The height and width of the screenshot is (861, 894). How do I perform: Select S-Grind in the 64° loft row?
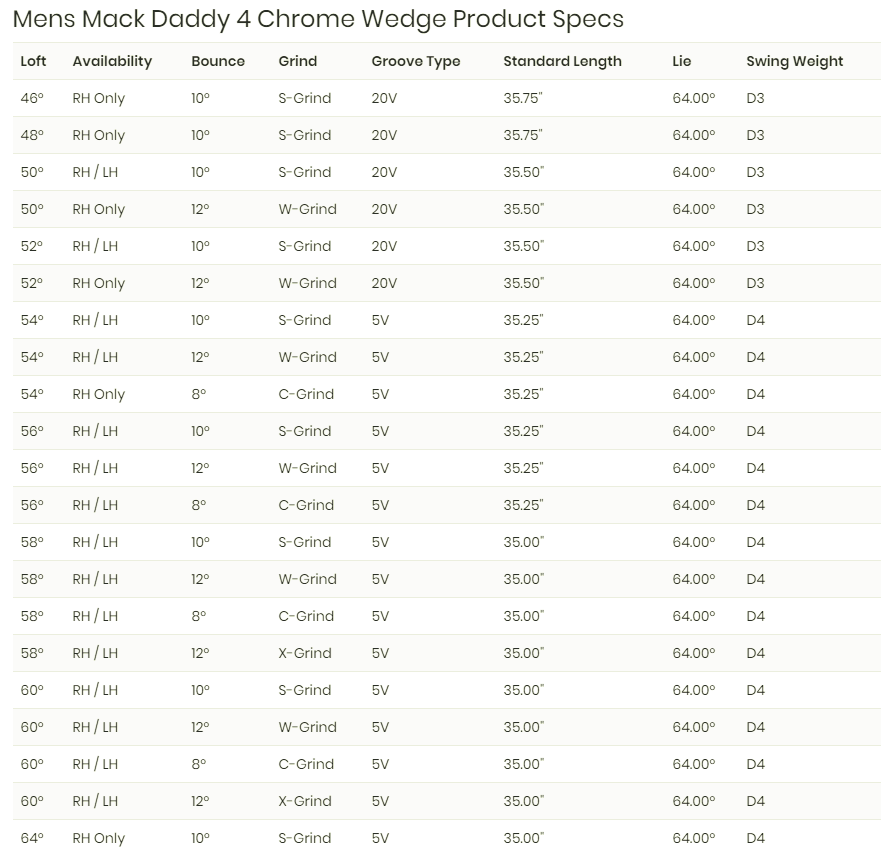coord(304,838)
